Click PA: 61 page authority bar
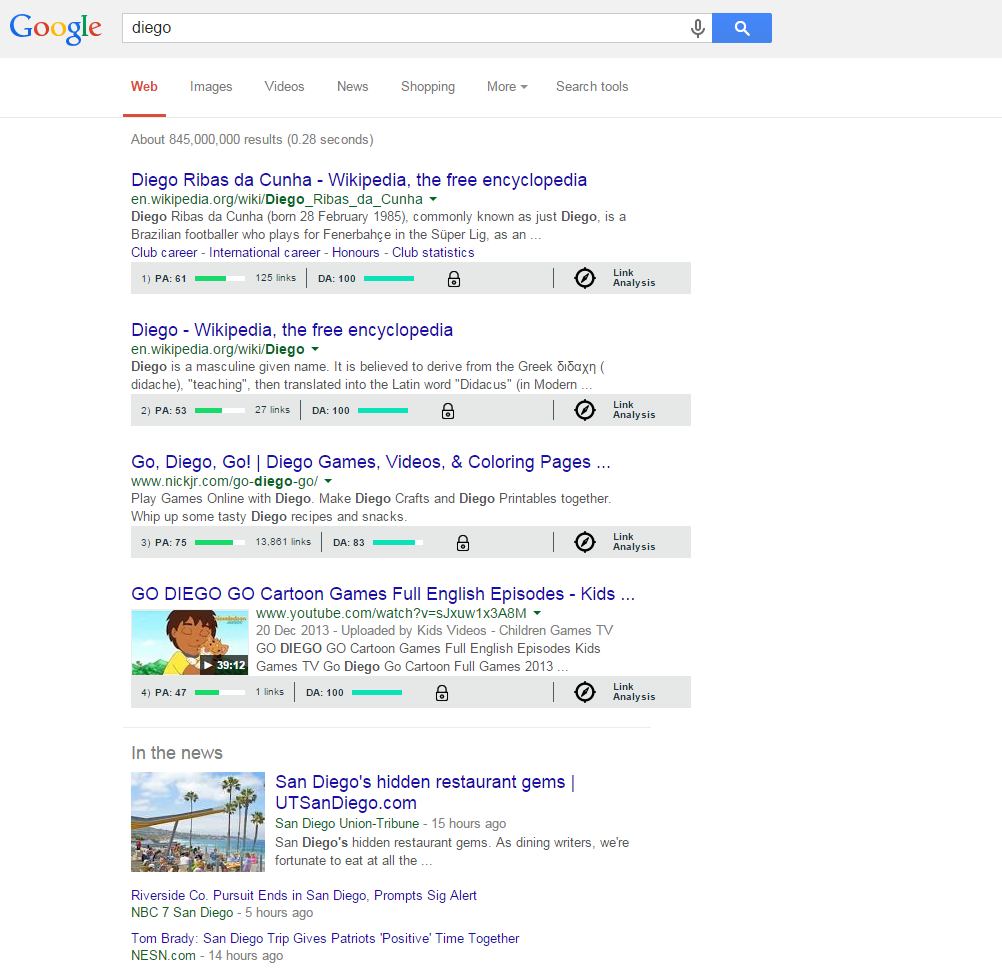This screenshot has height=971, width=1002. [x=220, y=278]
